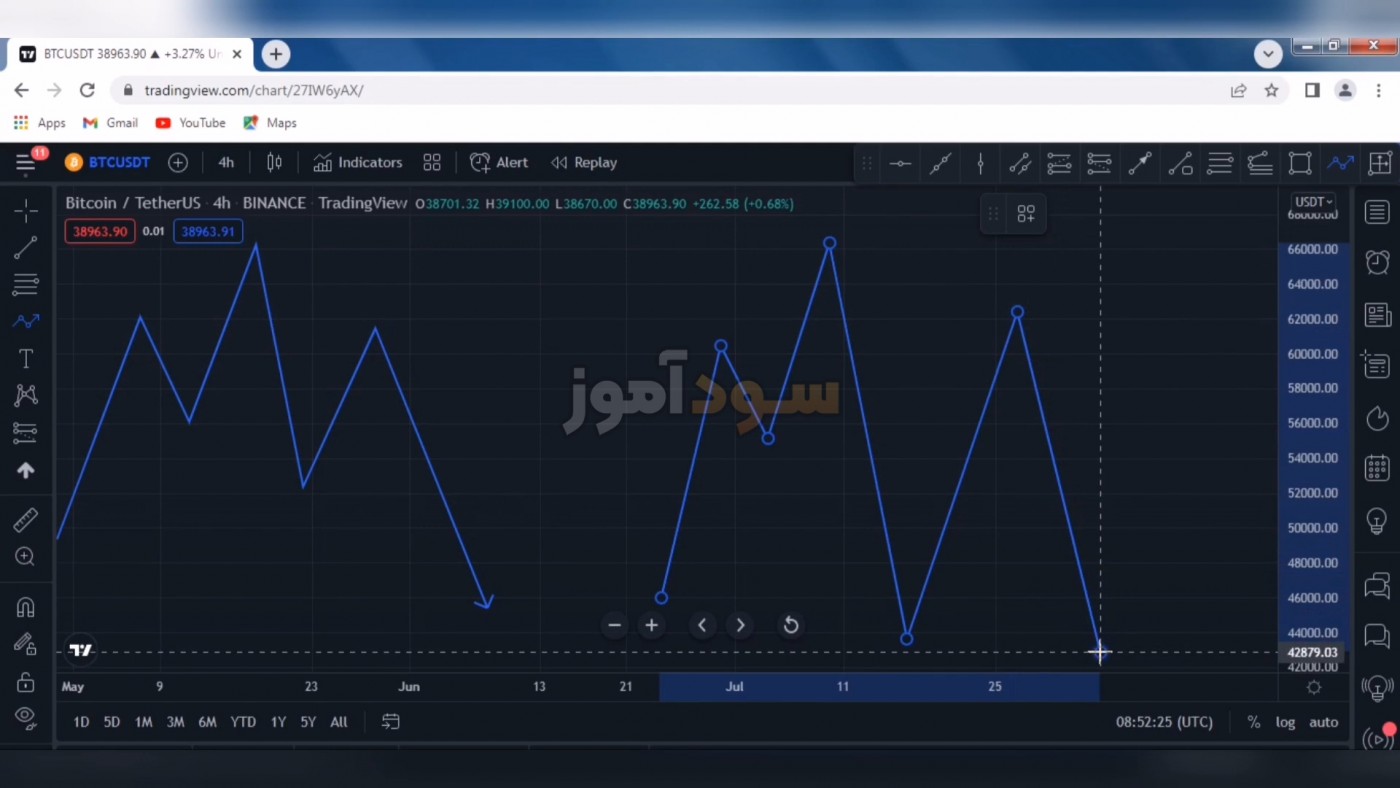This screenshot has height=788, width=1400.
Task: Select the 1D date range
Action: [81, 722]
